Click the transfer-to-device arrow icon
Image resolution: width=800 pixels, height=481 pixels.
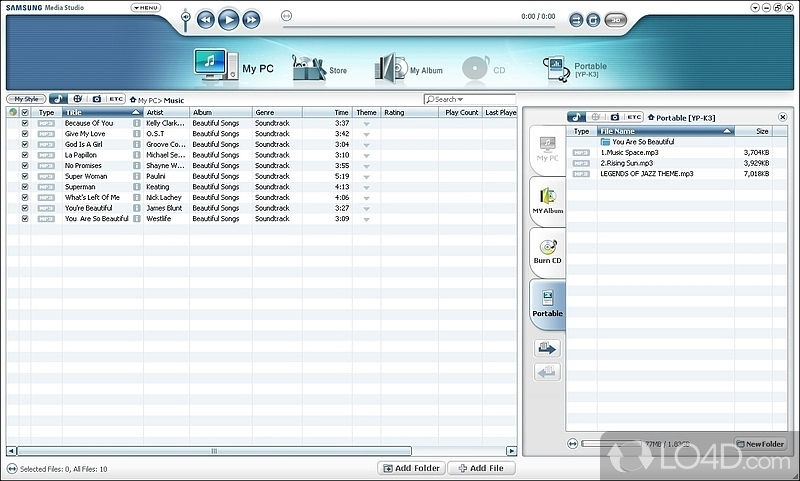click(x=548, y=349)
